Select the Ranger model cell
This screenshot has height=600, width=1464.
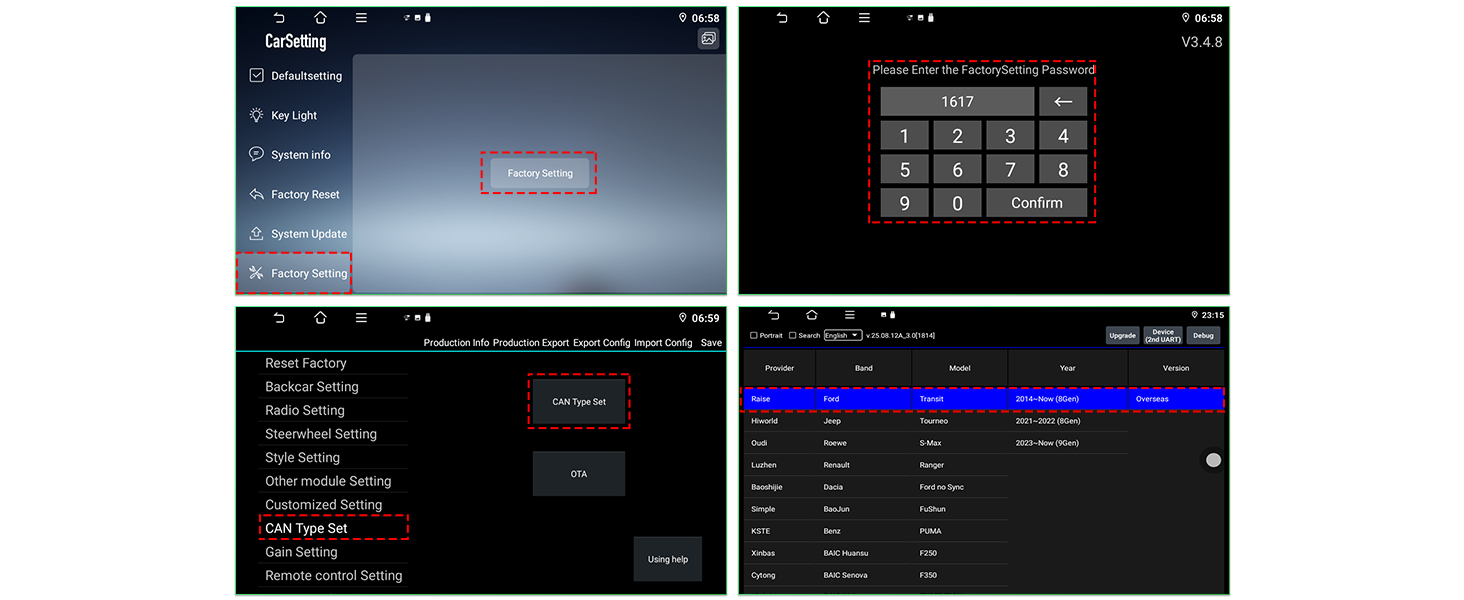(x=960, y=465)
